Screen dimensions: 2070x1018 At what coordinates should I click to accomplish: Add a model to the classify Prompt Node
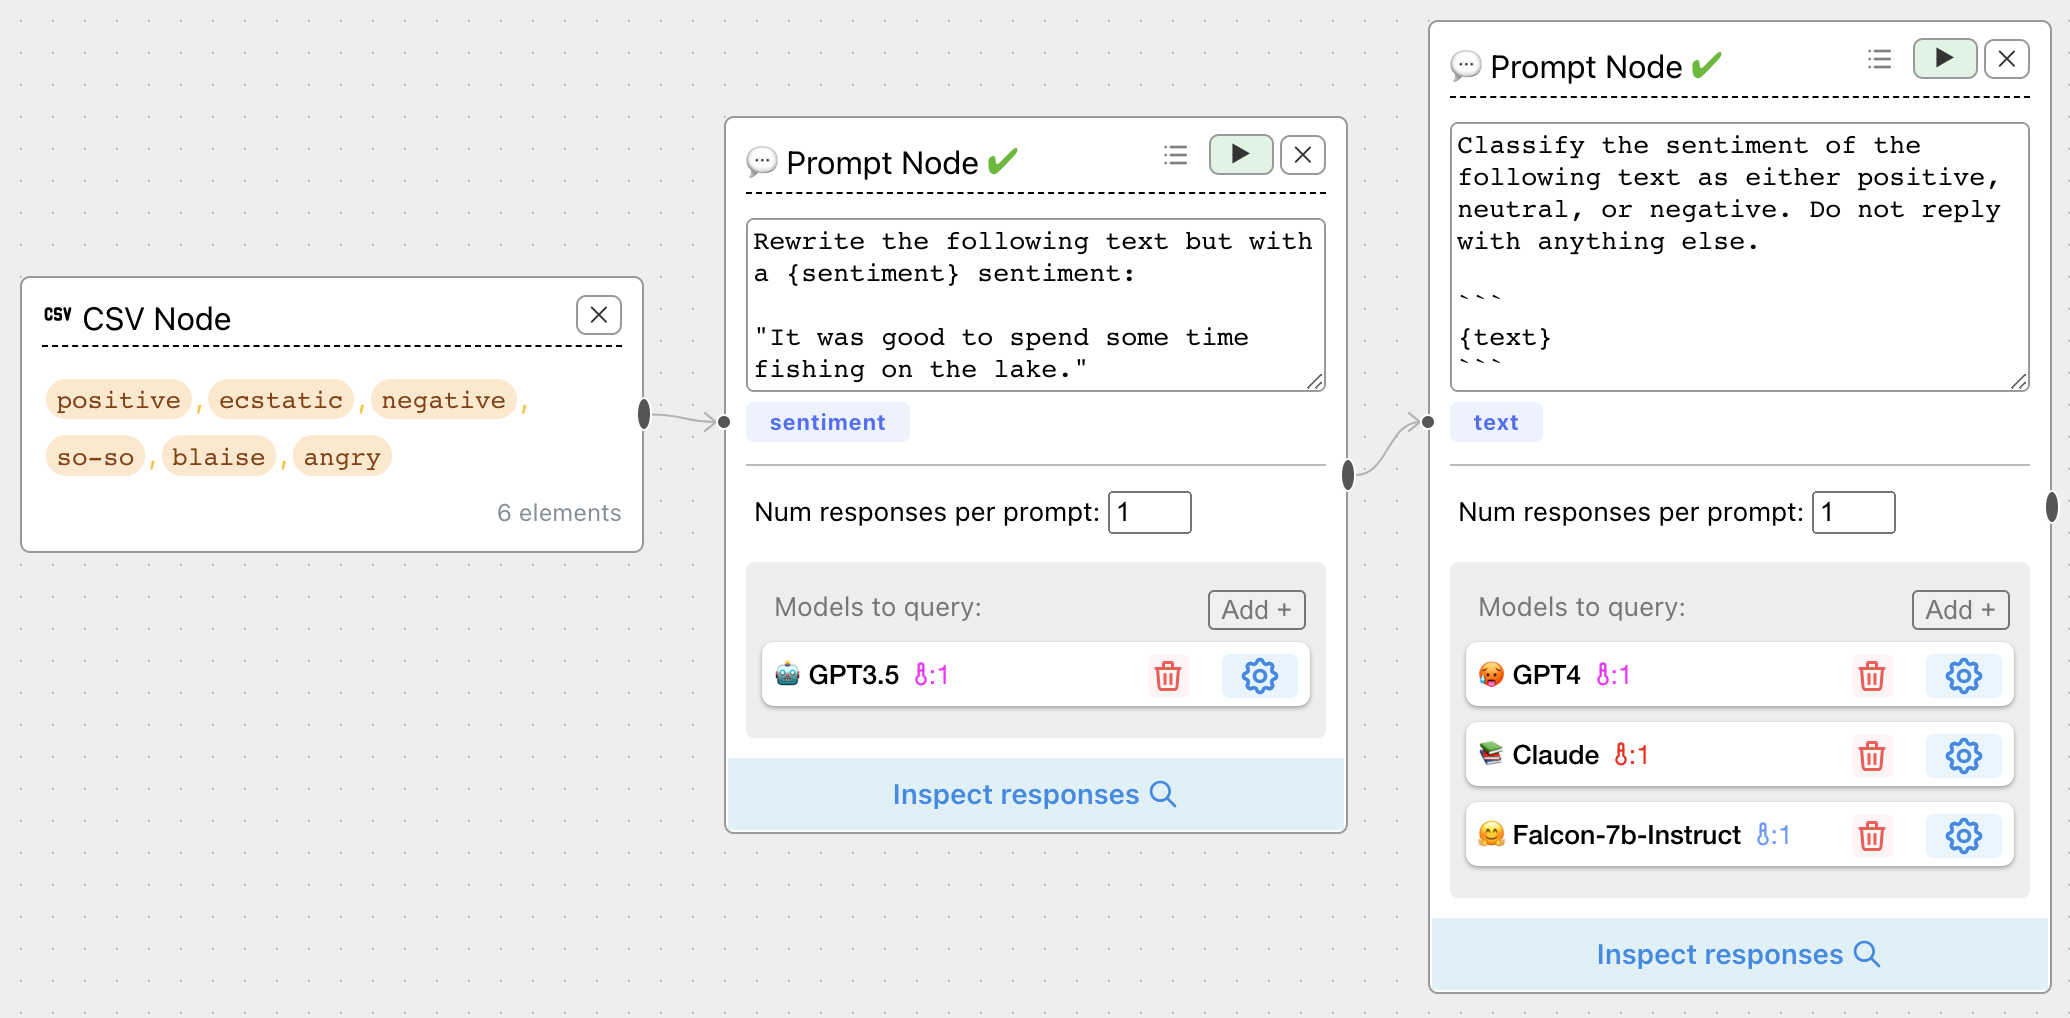point(1960,610)
